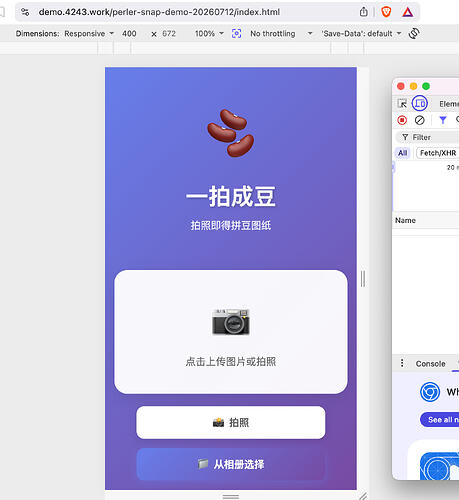Open the Save-Data default dropdown
Viewport: 459px width, 500px height.
pyautogui.click(x=361, y=34)
